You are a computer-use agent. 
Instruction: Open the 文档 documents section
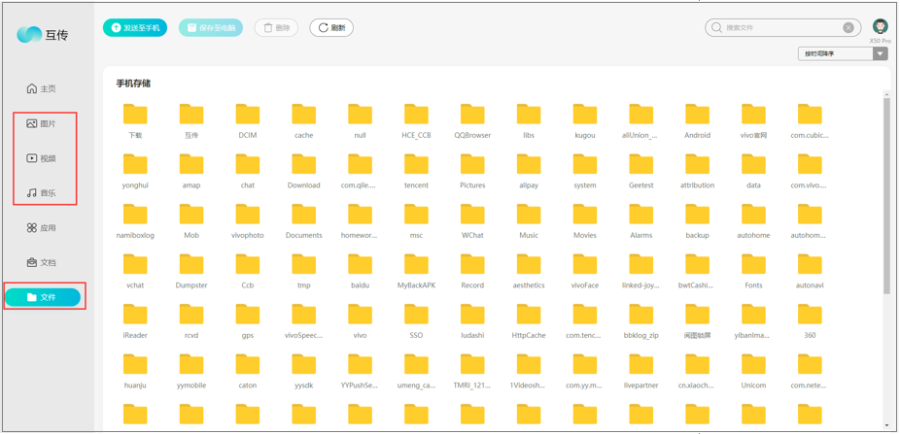click(x=41, y=262)
